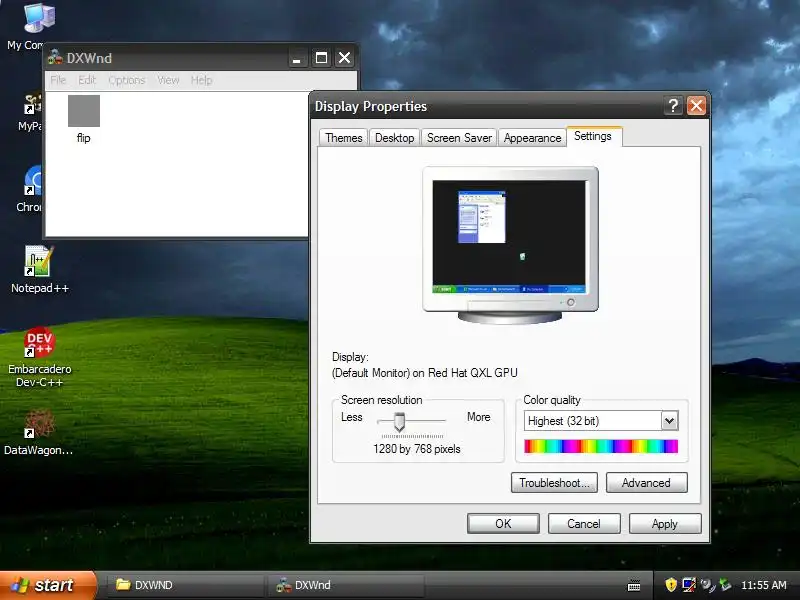Confirm with the OK button

[x=503, y=523]
